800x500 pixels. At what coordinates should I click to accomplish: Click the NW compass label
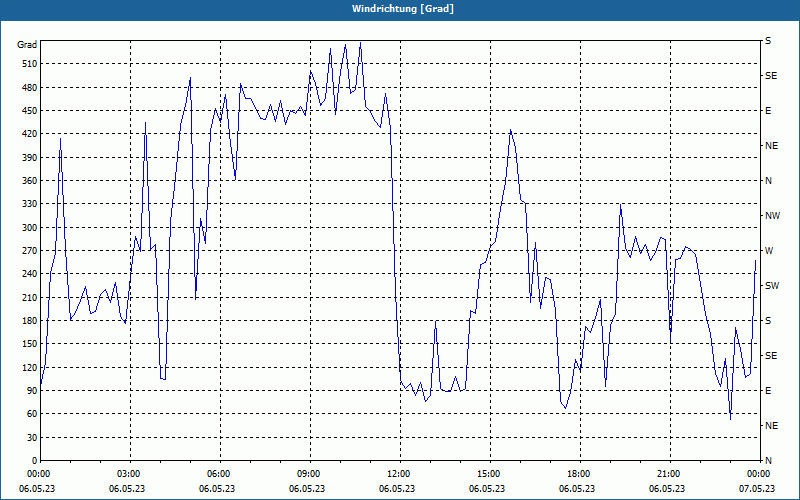point(772,216)
